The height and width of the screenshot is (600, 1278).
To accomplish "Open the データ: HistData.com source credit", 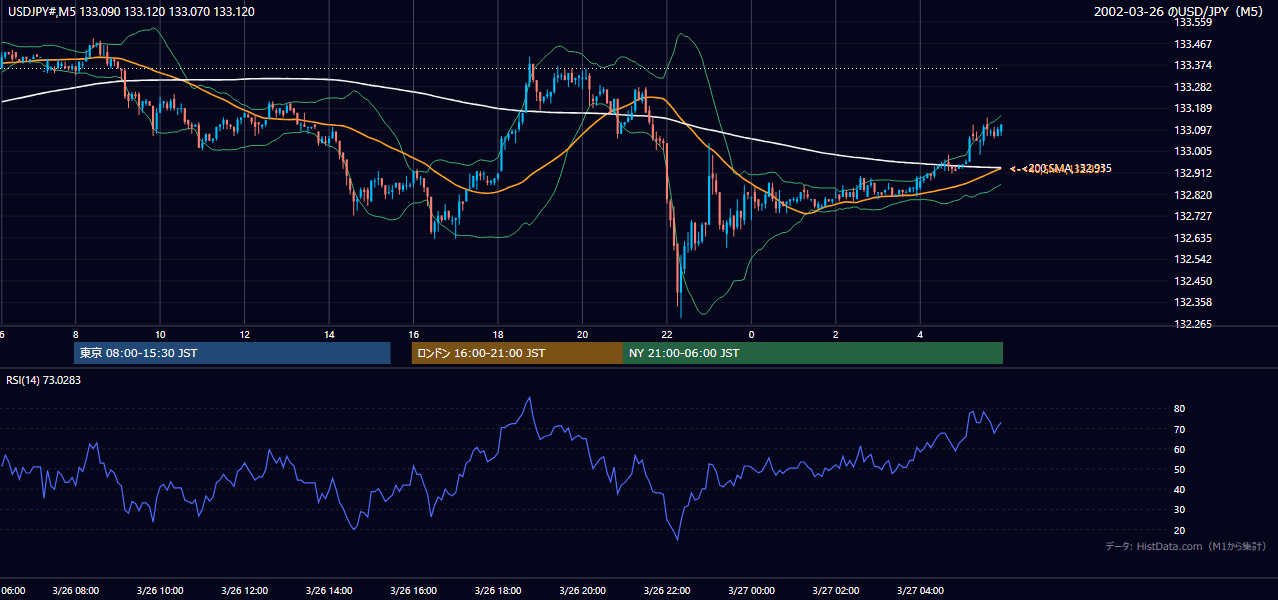I will click(x=1186, y=546).
